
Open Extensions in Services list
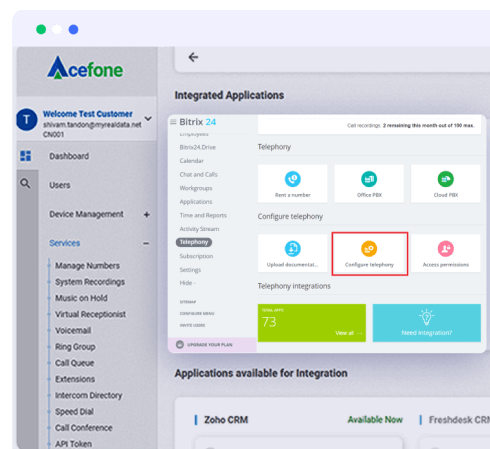coord(75,379)
